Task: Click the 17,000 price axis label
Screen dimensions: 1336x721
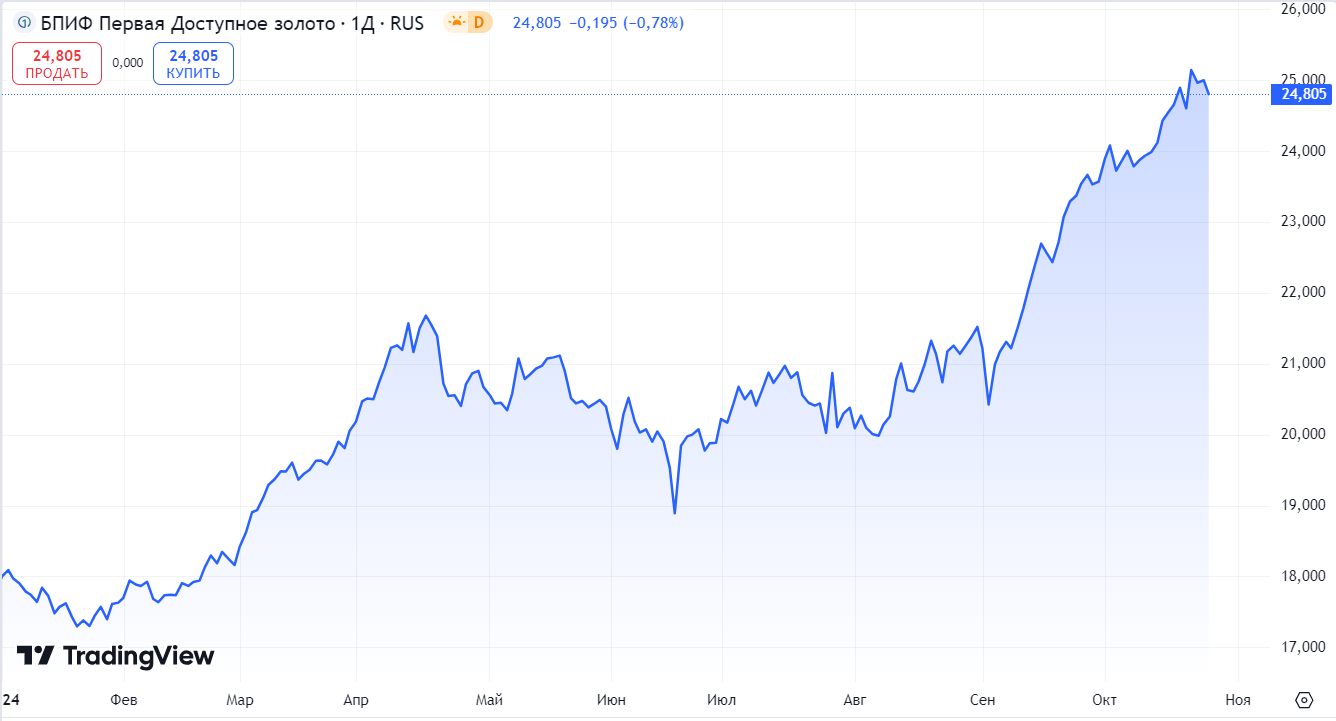Action: click(x=1301, y=647)
